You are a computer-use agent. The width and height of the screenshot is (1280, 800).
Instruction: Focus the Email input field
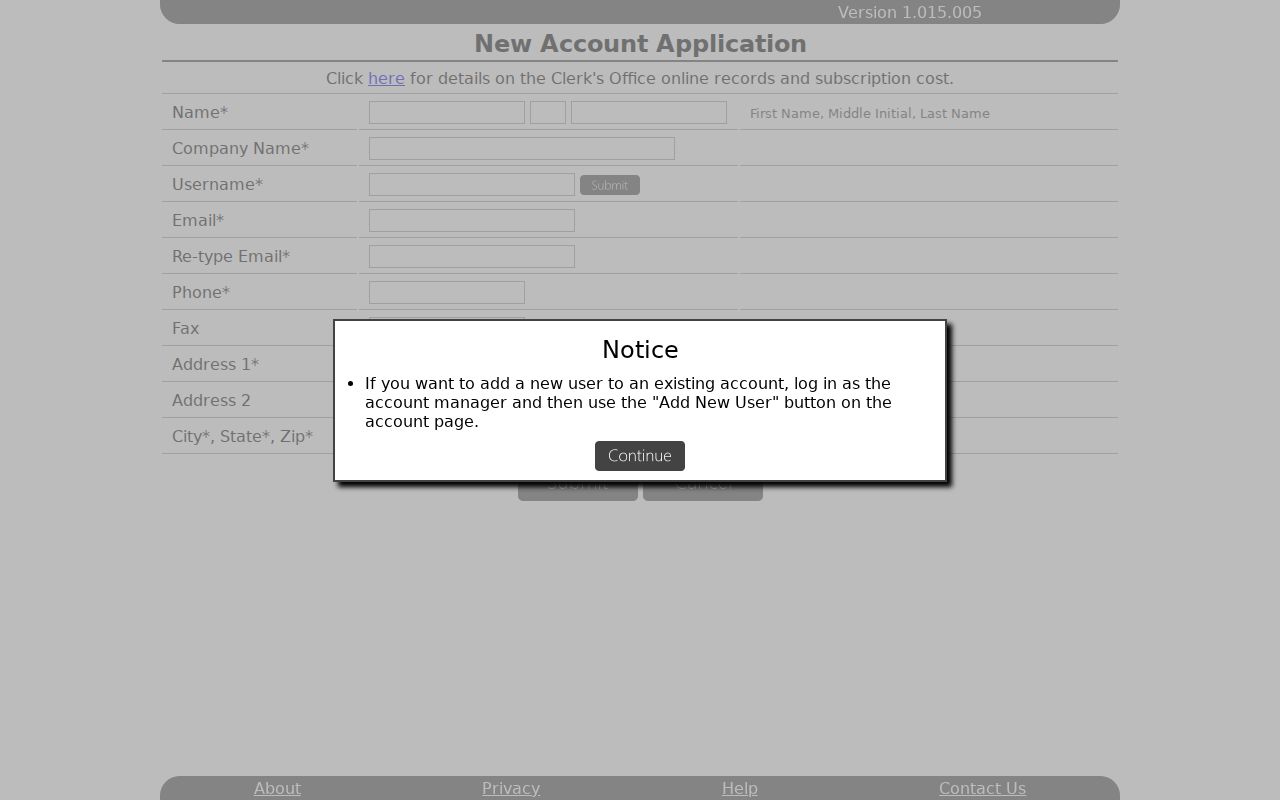(x=472, y=220)
